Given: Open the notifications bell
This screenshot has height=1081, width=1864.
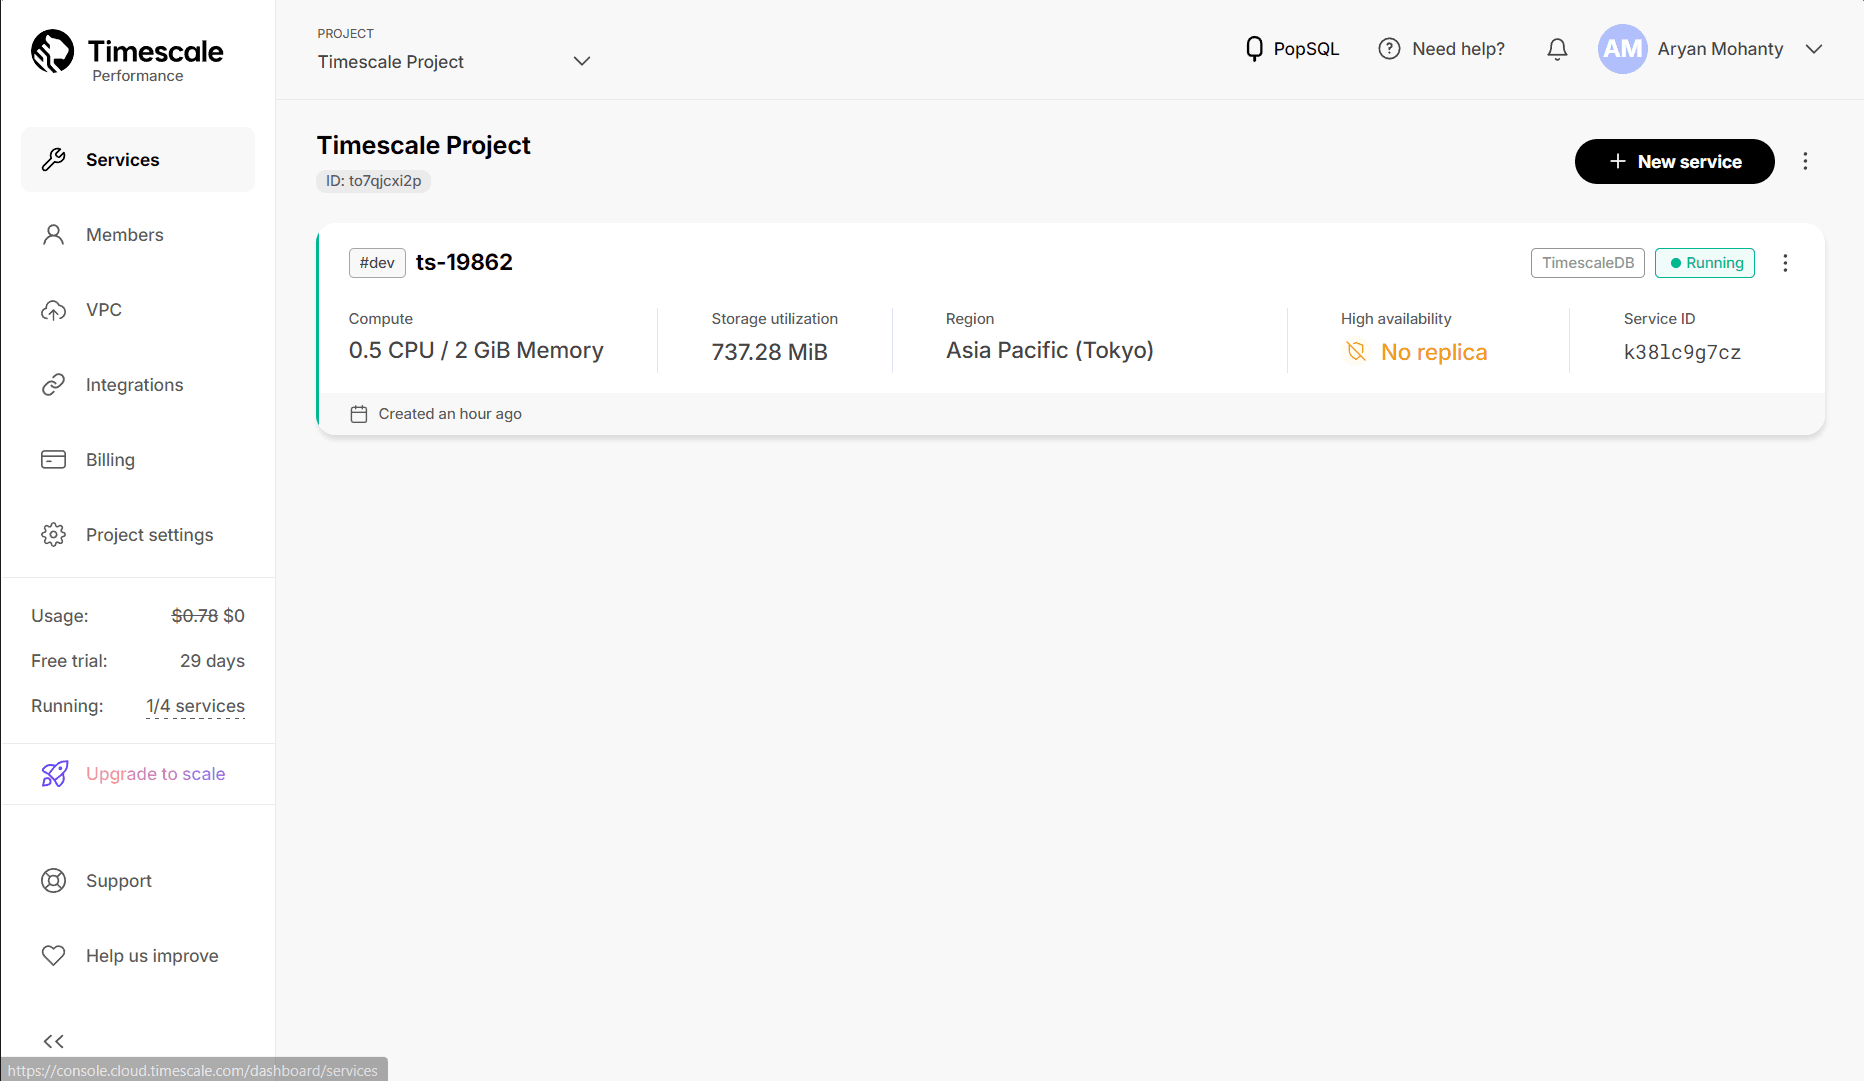Looking at the screenshot, I should tap(1557, 49).
